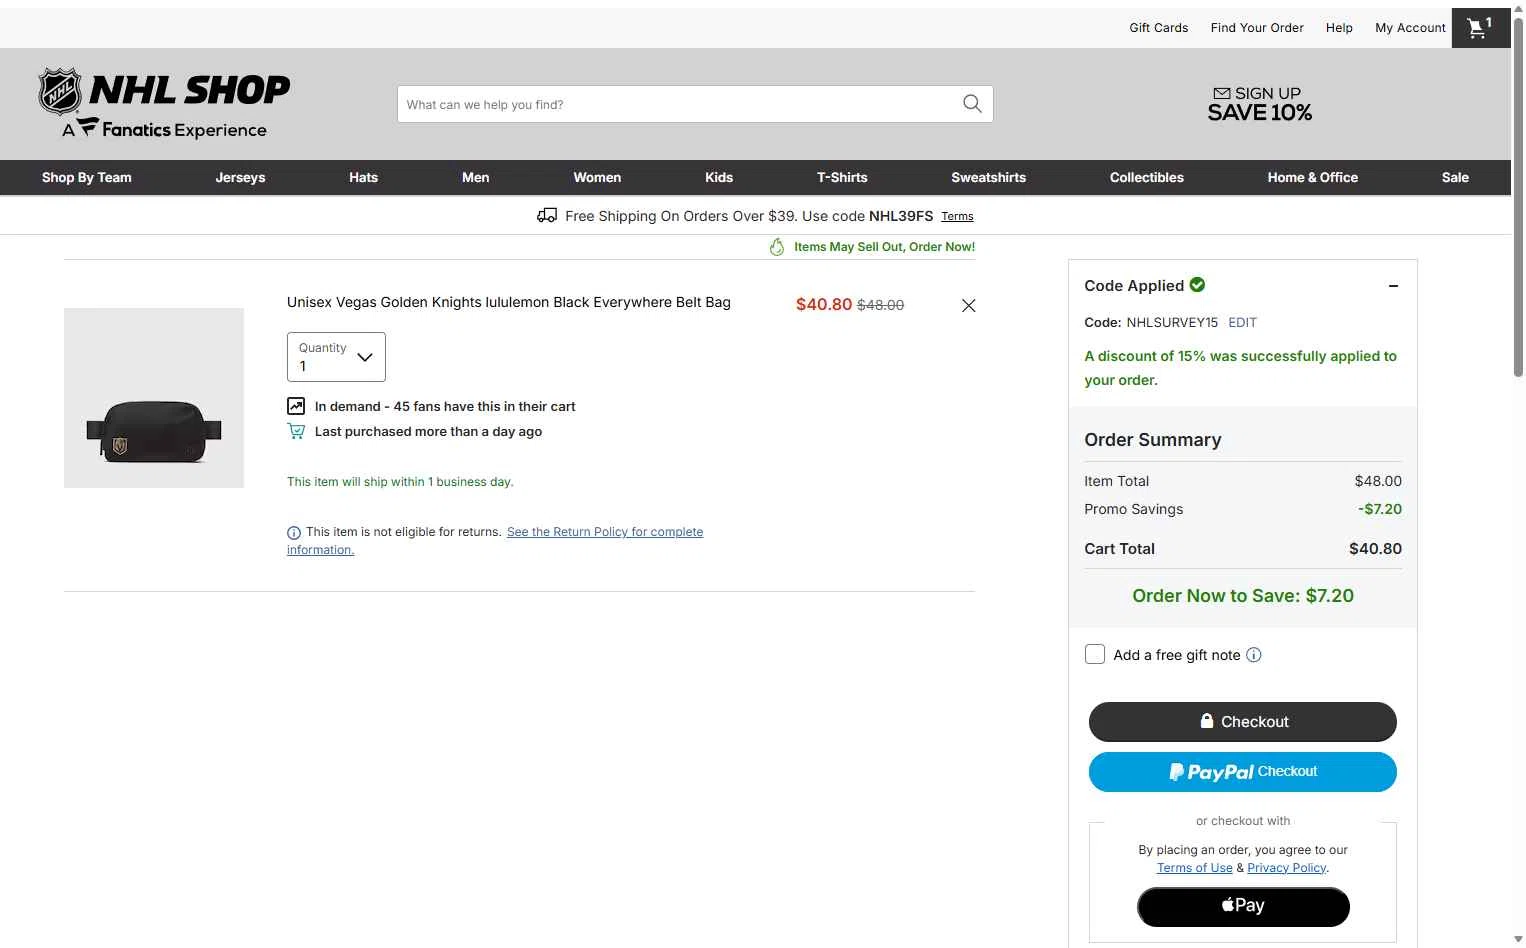The image size is (1526, 948).
Task: Open the shopping cart icon
Action: click(x=1480, y=28)
